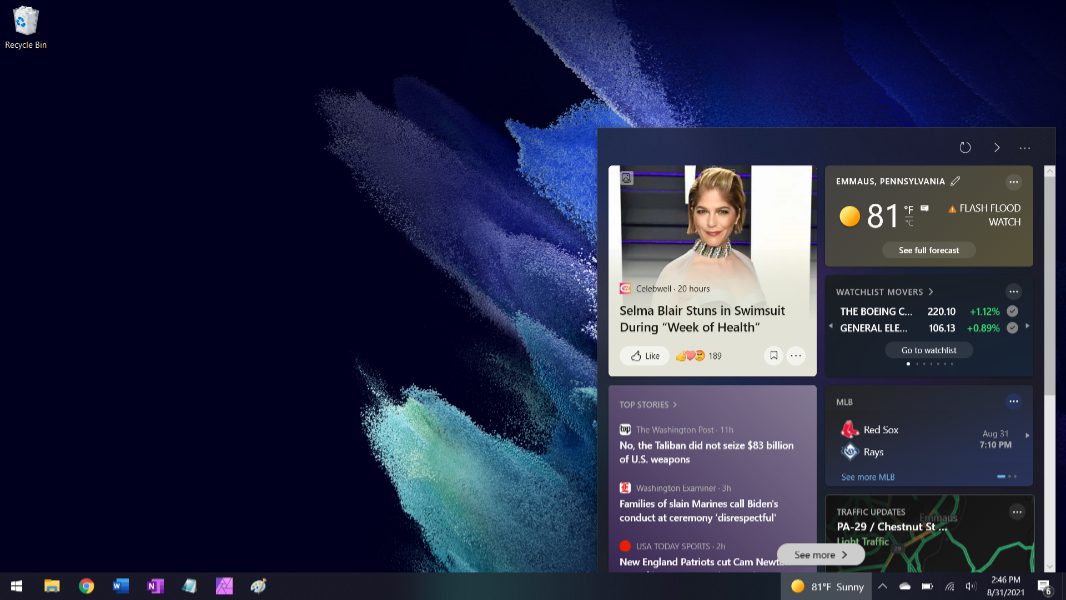This screenshot has width=1066, height=600.
Task: Launch OneNote from the taskbar
Action: 154,586
